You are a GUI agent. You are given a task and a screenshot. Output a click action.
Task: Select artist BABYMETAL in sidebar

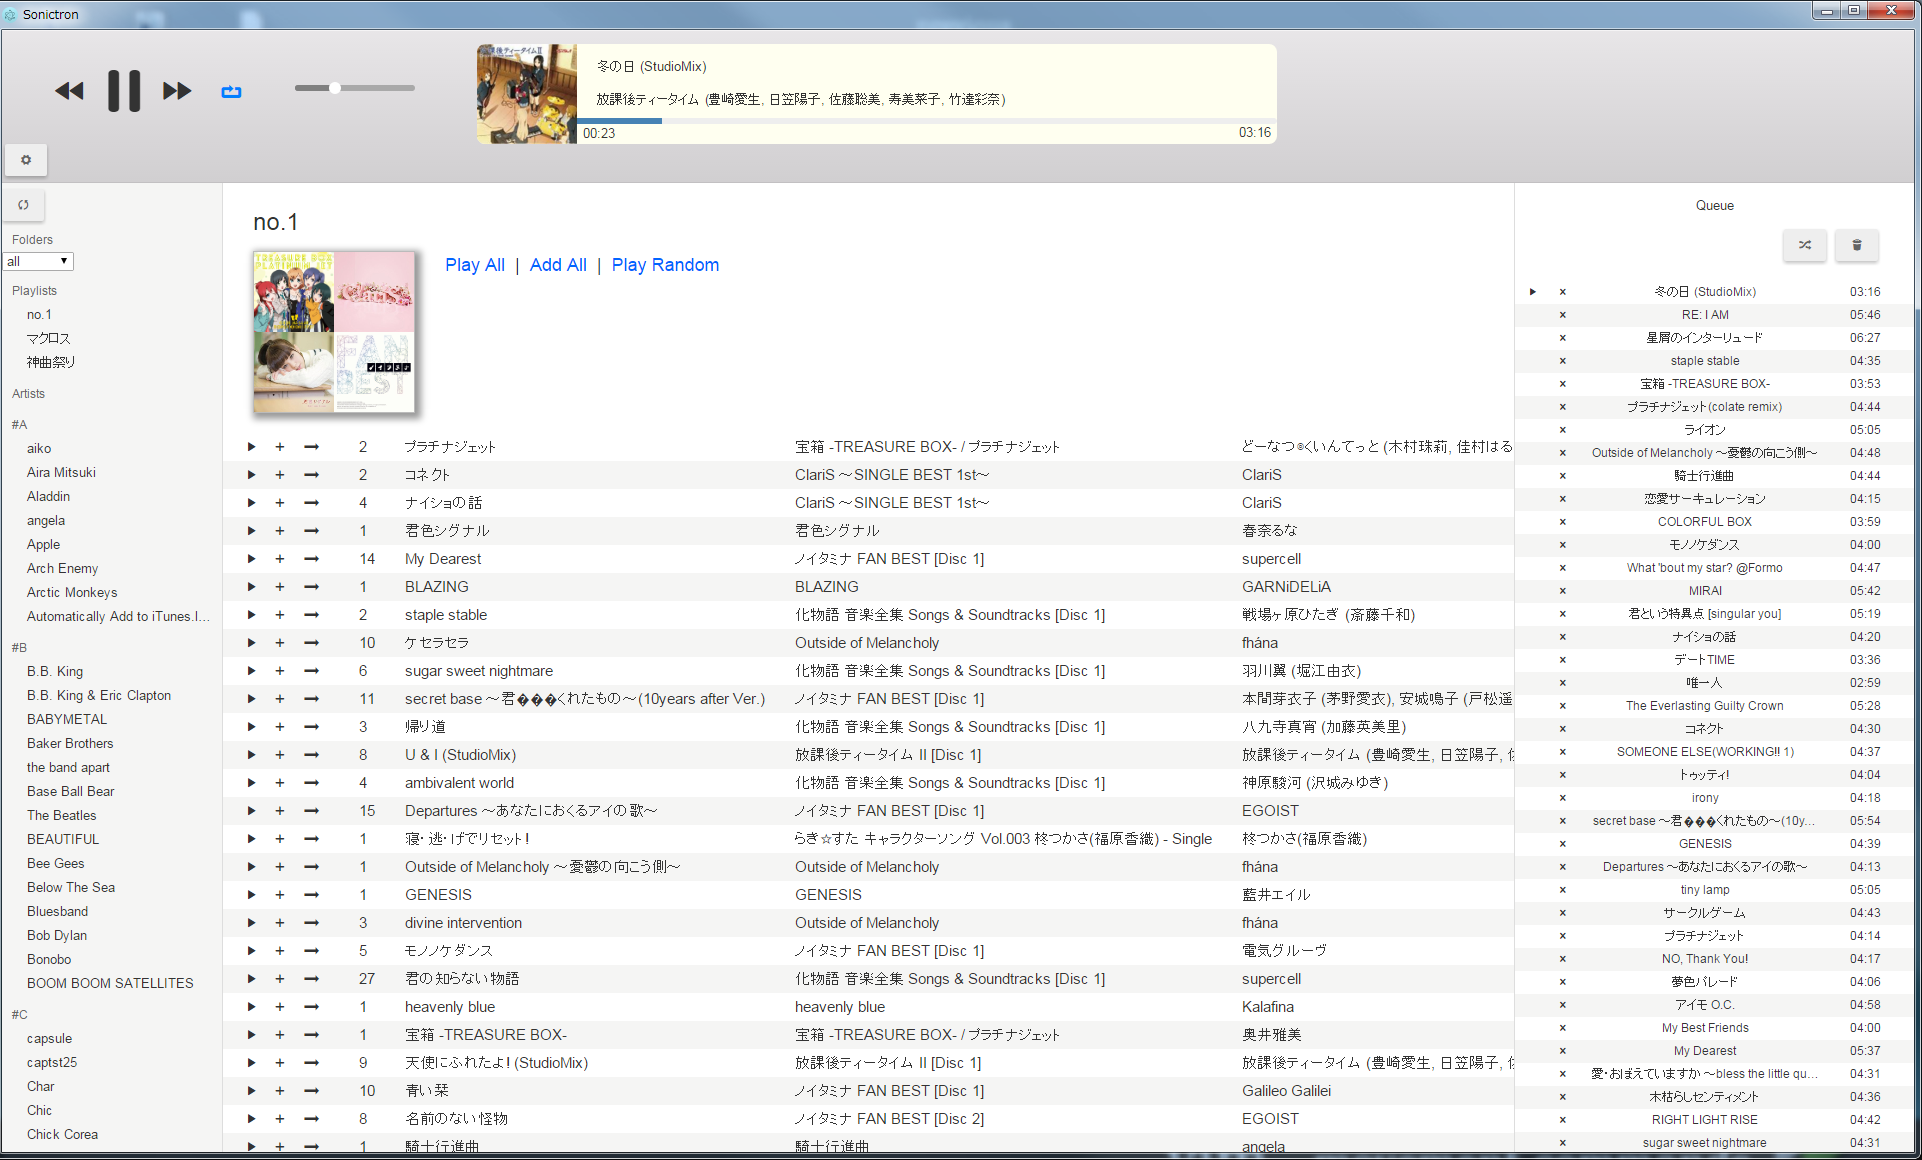point(67,719)
